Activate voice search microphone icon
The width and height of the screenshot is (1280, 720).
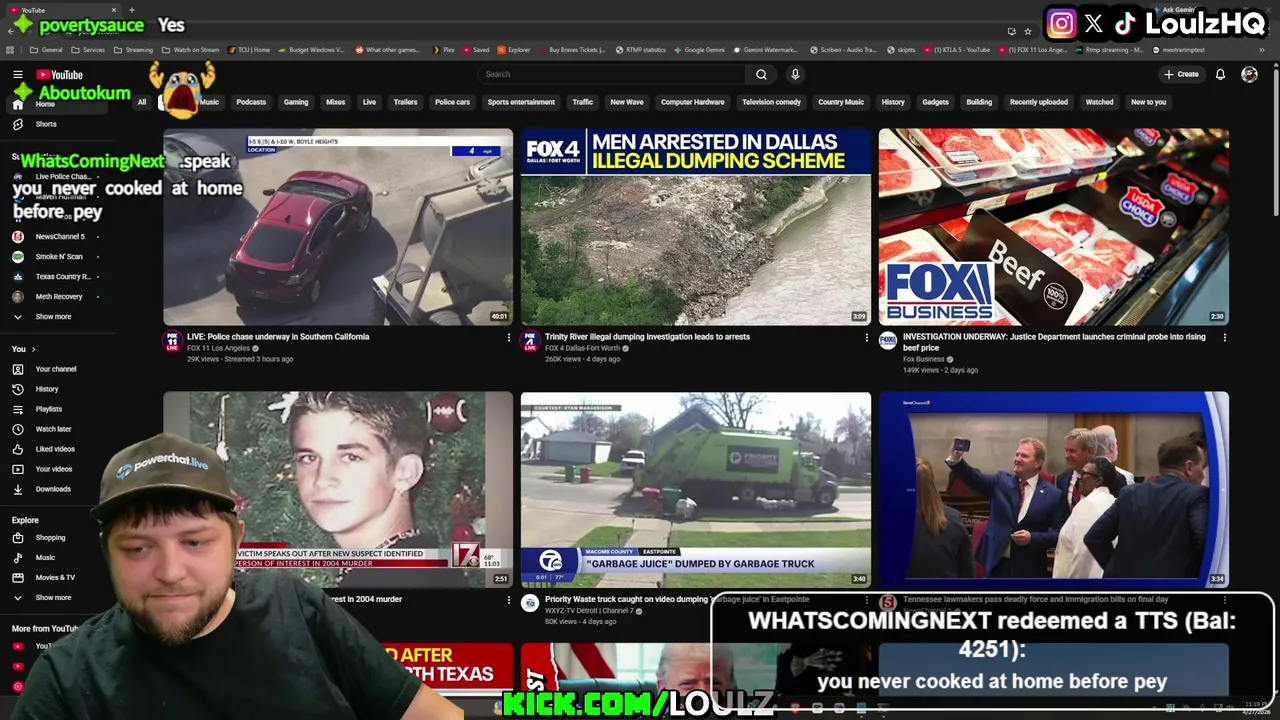[795, 74]
